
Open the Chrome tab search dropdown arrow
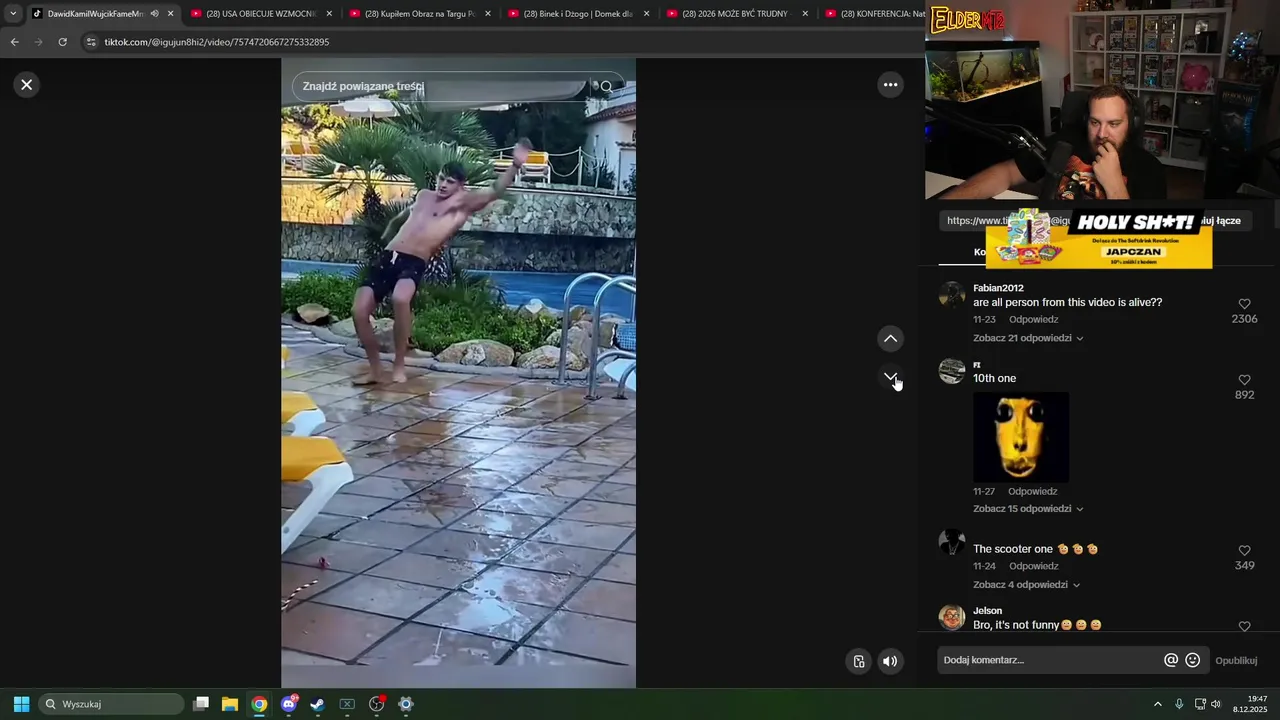[x=13, y=14]
